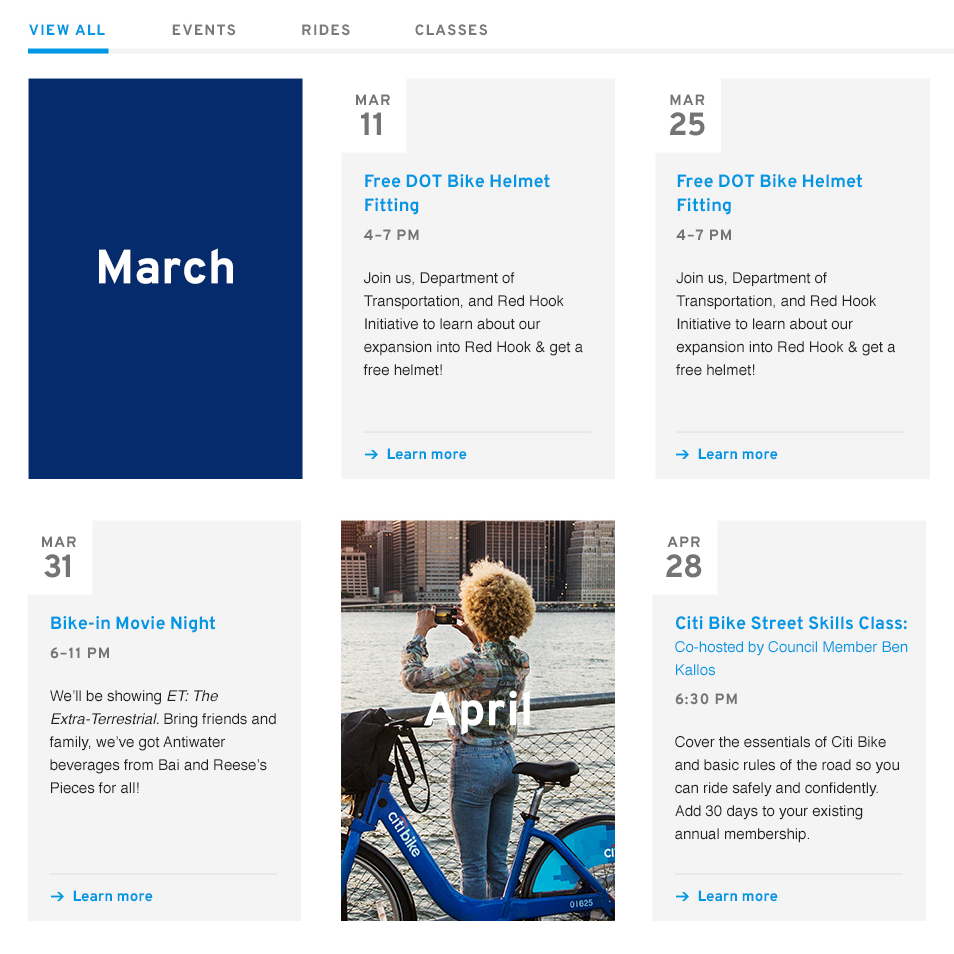This screenshot has width=954, height=954.
Task: Open the Events tab
Action: coord(204,30)
